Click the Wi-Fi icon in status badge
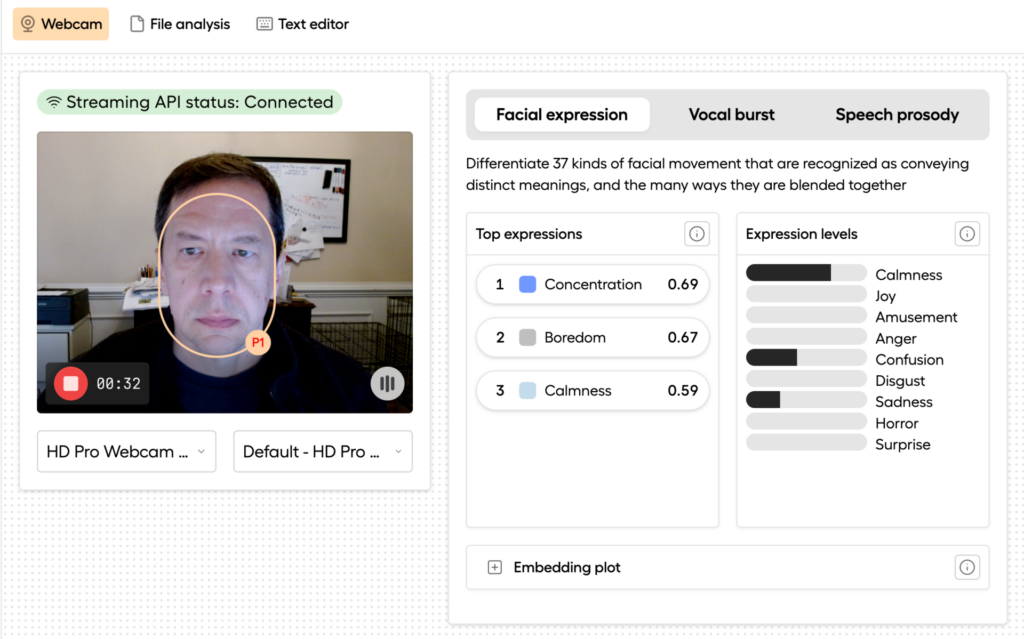The height and width of the screenshot is (639, 1024). click(54, 102)
